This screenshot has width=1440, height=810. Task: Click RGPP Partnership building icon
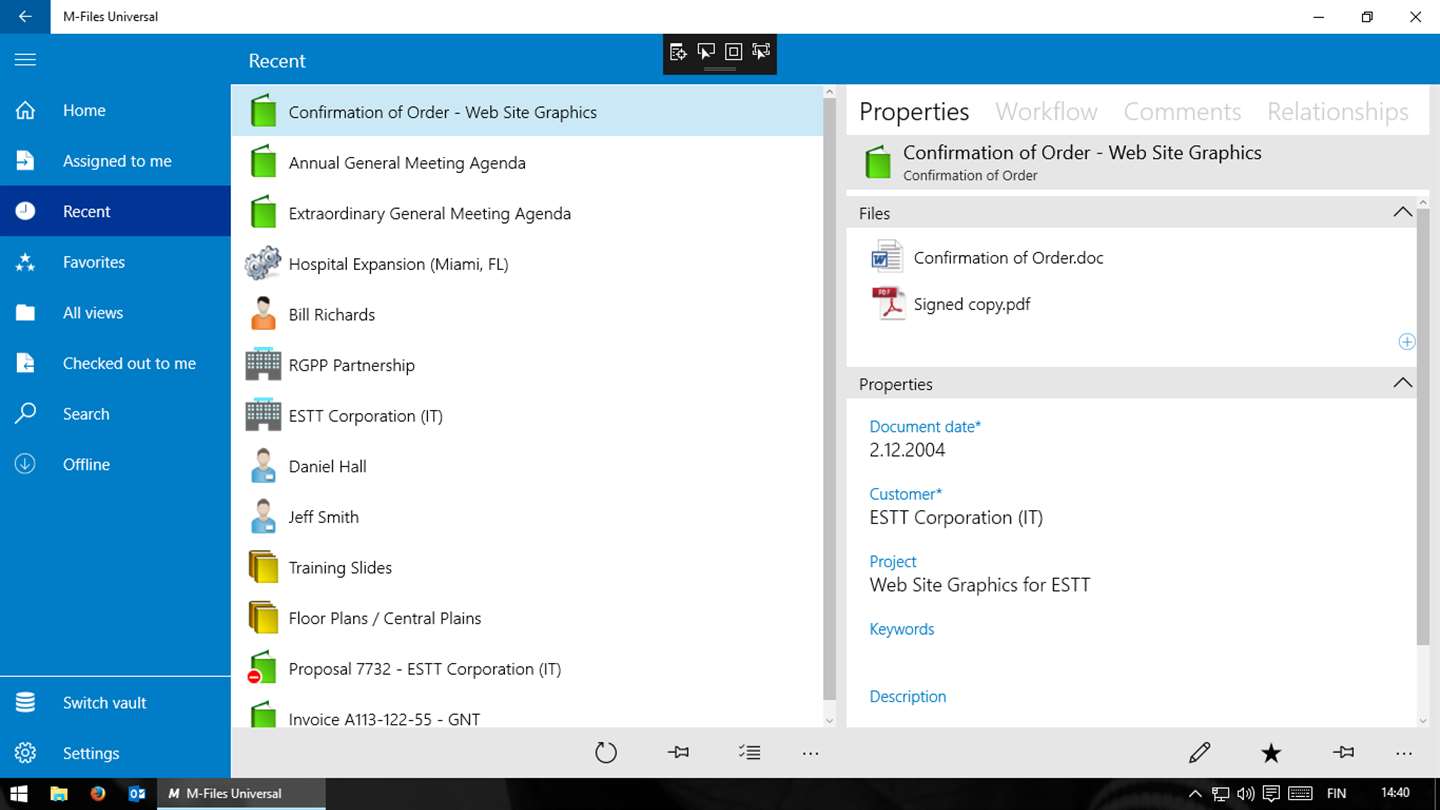tap(263, 364)
